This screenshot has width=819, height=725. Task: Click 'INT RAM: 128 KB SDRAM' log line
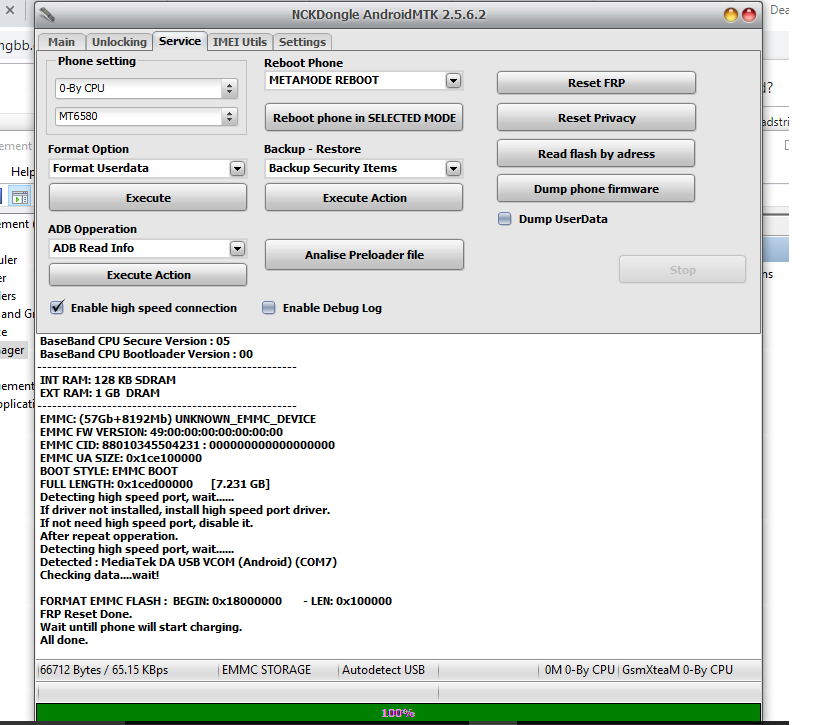click(108, 380)
